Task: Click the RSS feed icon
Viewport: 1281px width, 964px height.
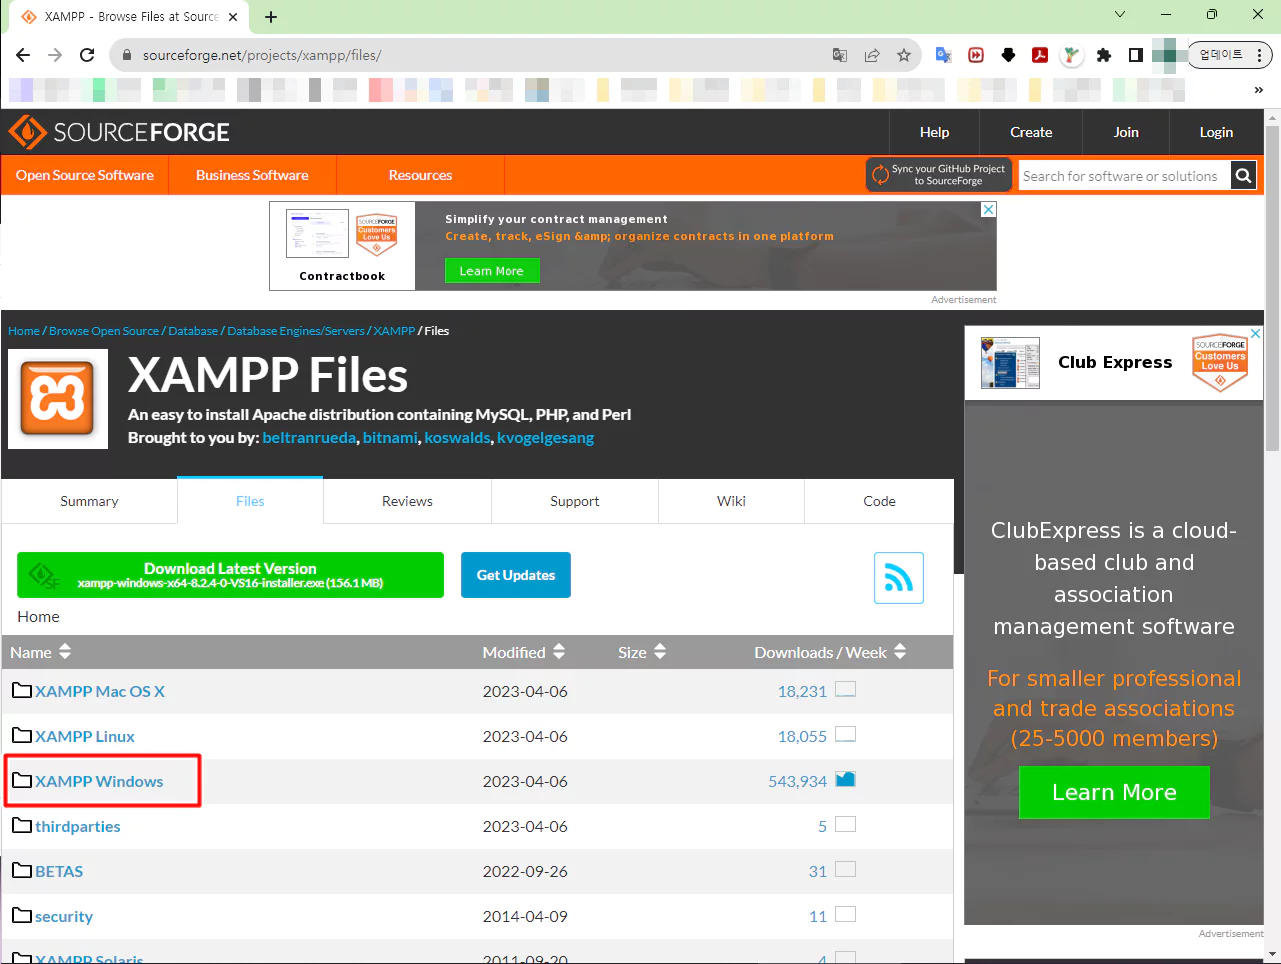Action: pos(898,578)
